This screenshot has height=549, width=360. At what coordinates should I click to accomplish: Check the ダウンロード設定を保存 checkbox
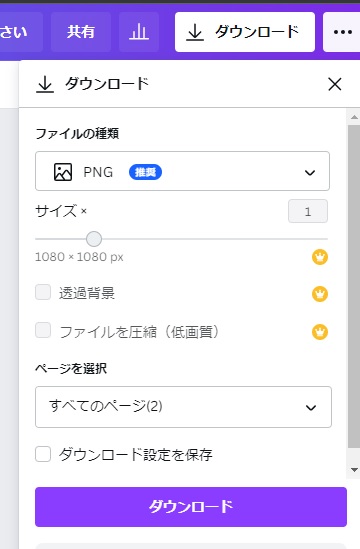tap(43, 454)
